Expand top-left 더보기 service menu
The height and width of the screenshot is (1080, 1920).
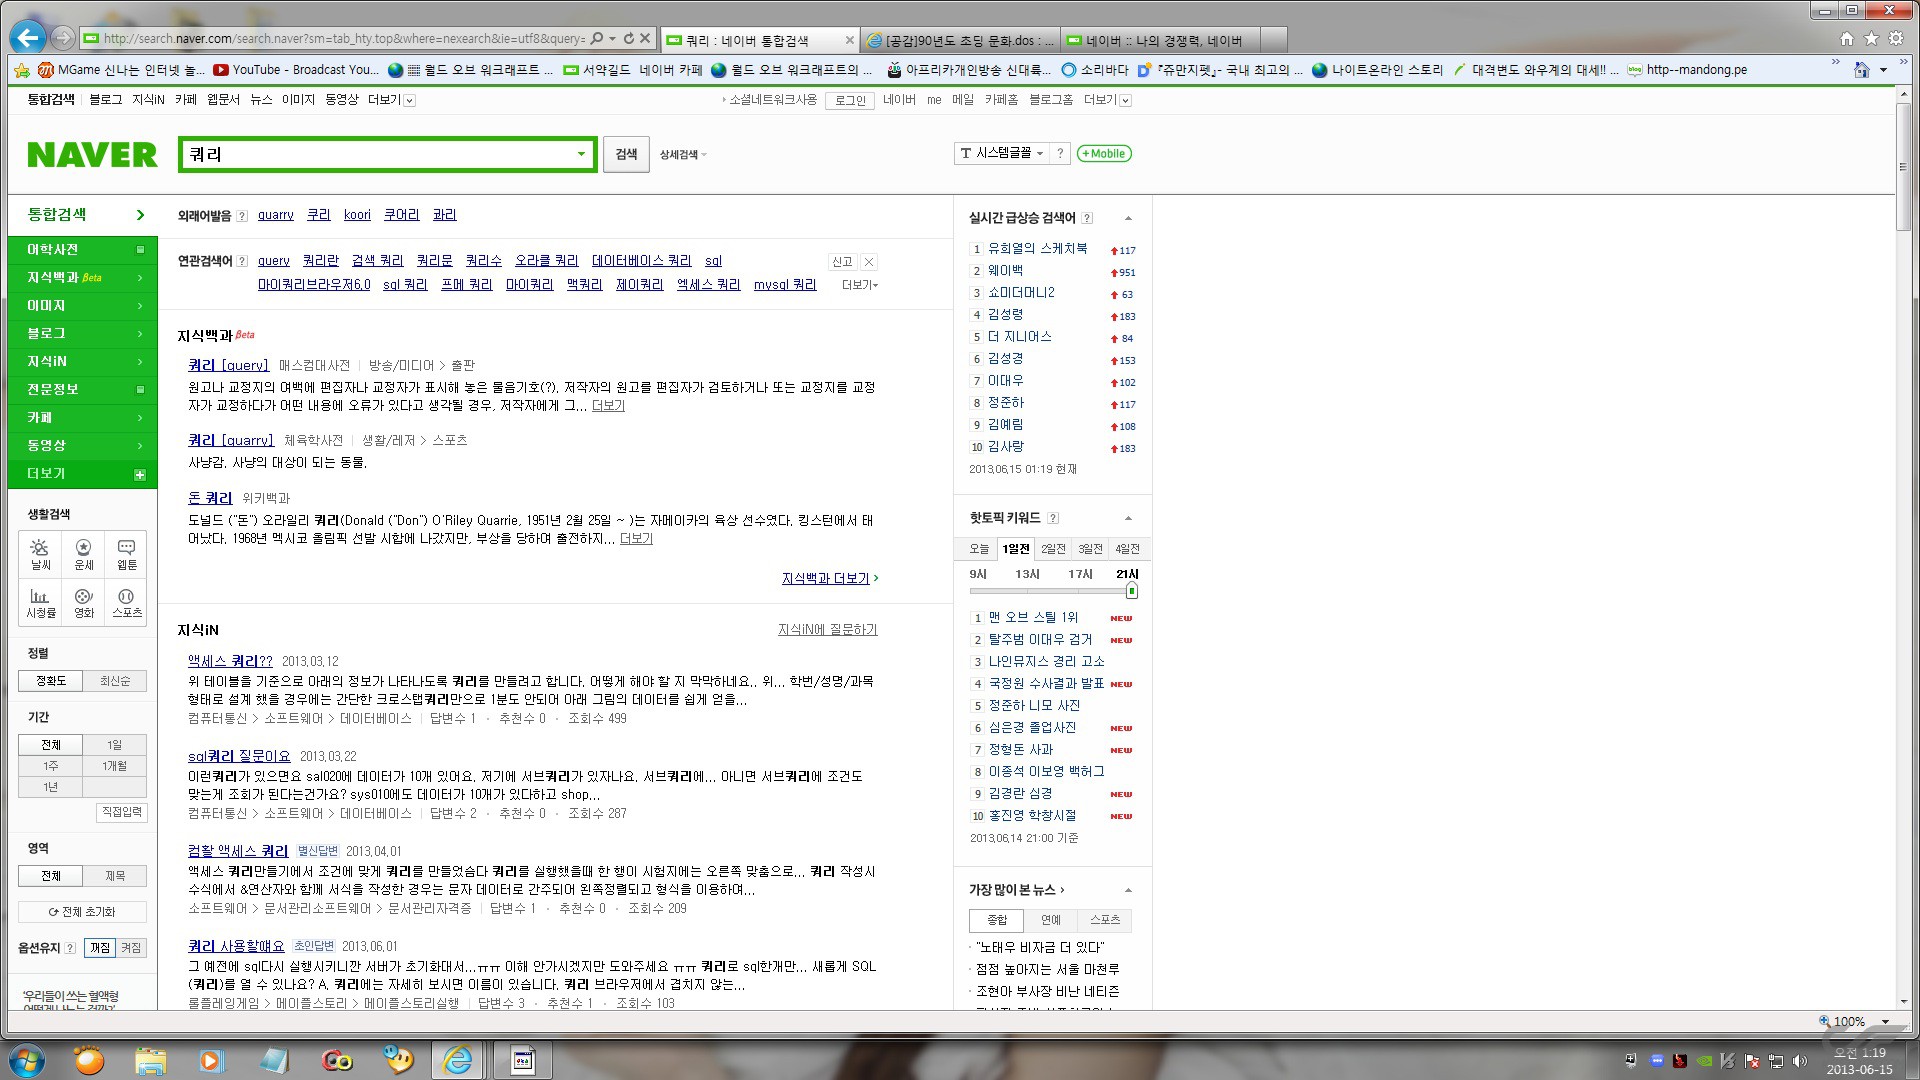pos(391,100)
